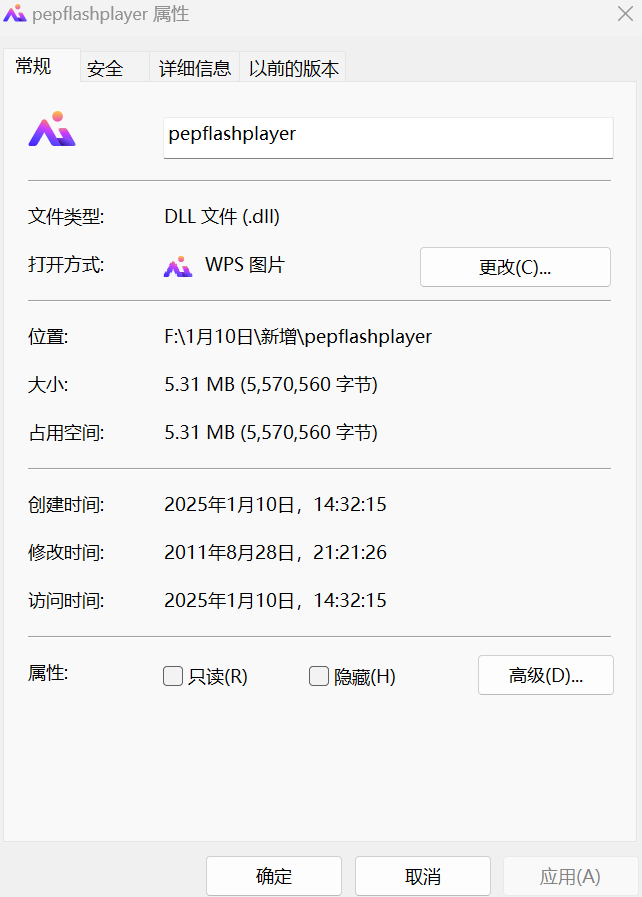Click the 文件类型: label
This screenshot has width=642, height=897.
(x=66, y=217)
